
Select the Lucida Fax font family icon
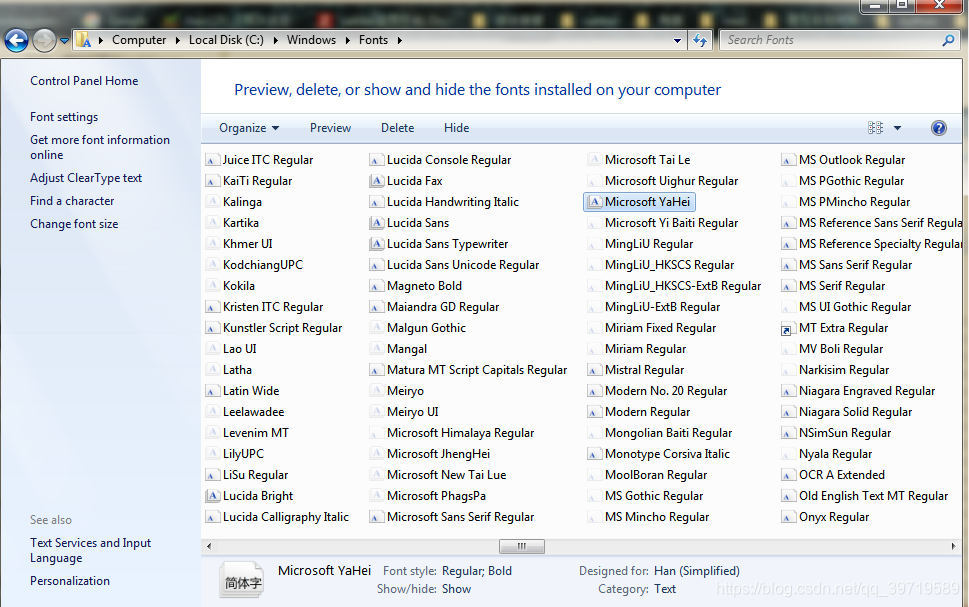click(376, 181)
